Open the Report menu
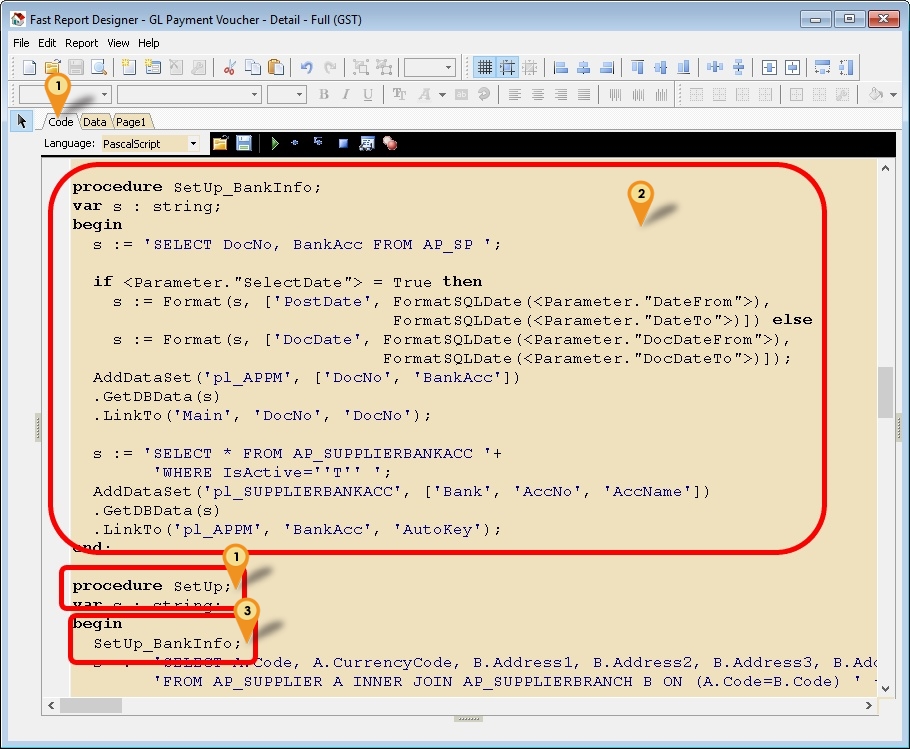This screenshot has height=749, width=910. click(81, 43)
